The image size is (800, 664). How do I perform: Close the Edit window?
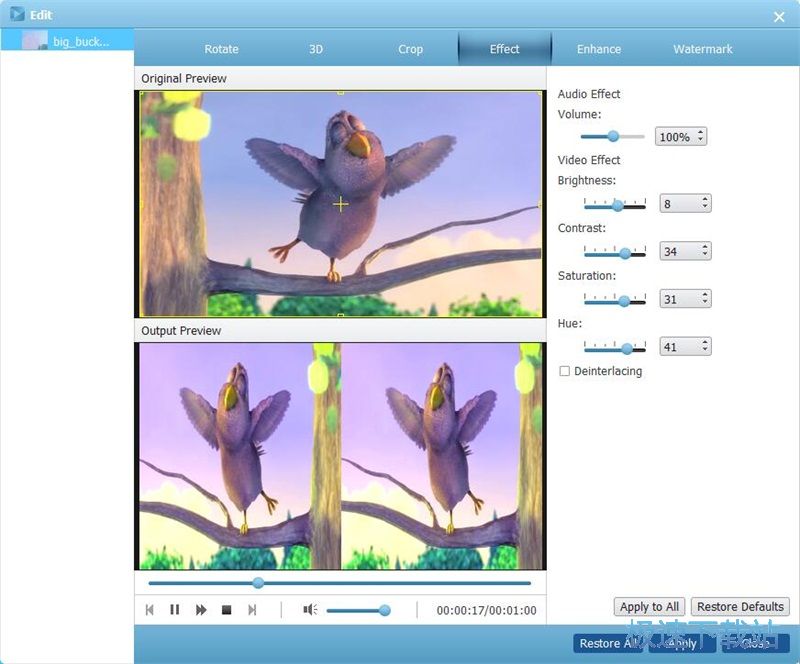pyautogui.click(x=779, y=17)
